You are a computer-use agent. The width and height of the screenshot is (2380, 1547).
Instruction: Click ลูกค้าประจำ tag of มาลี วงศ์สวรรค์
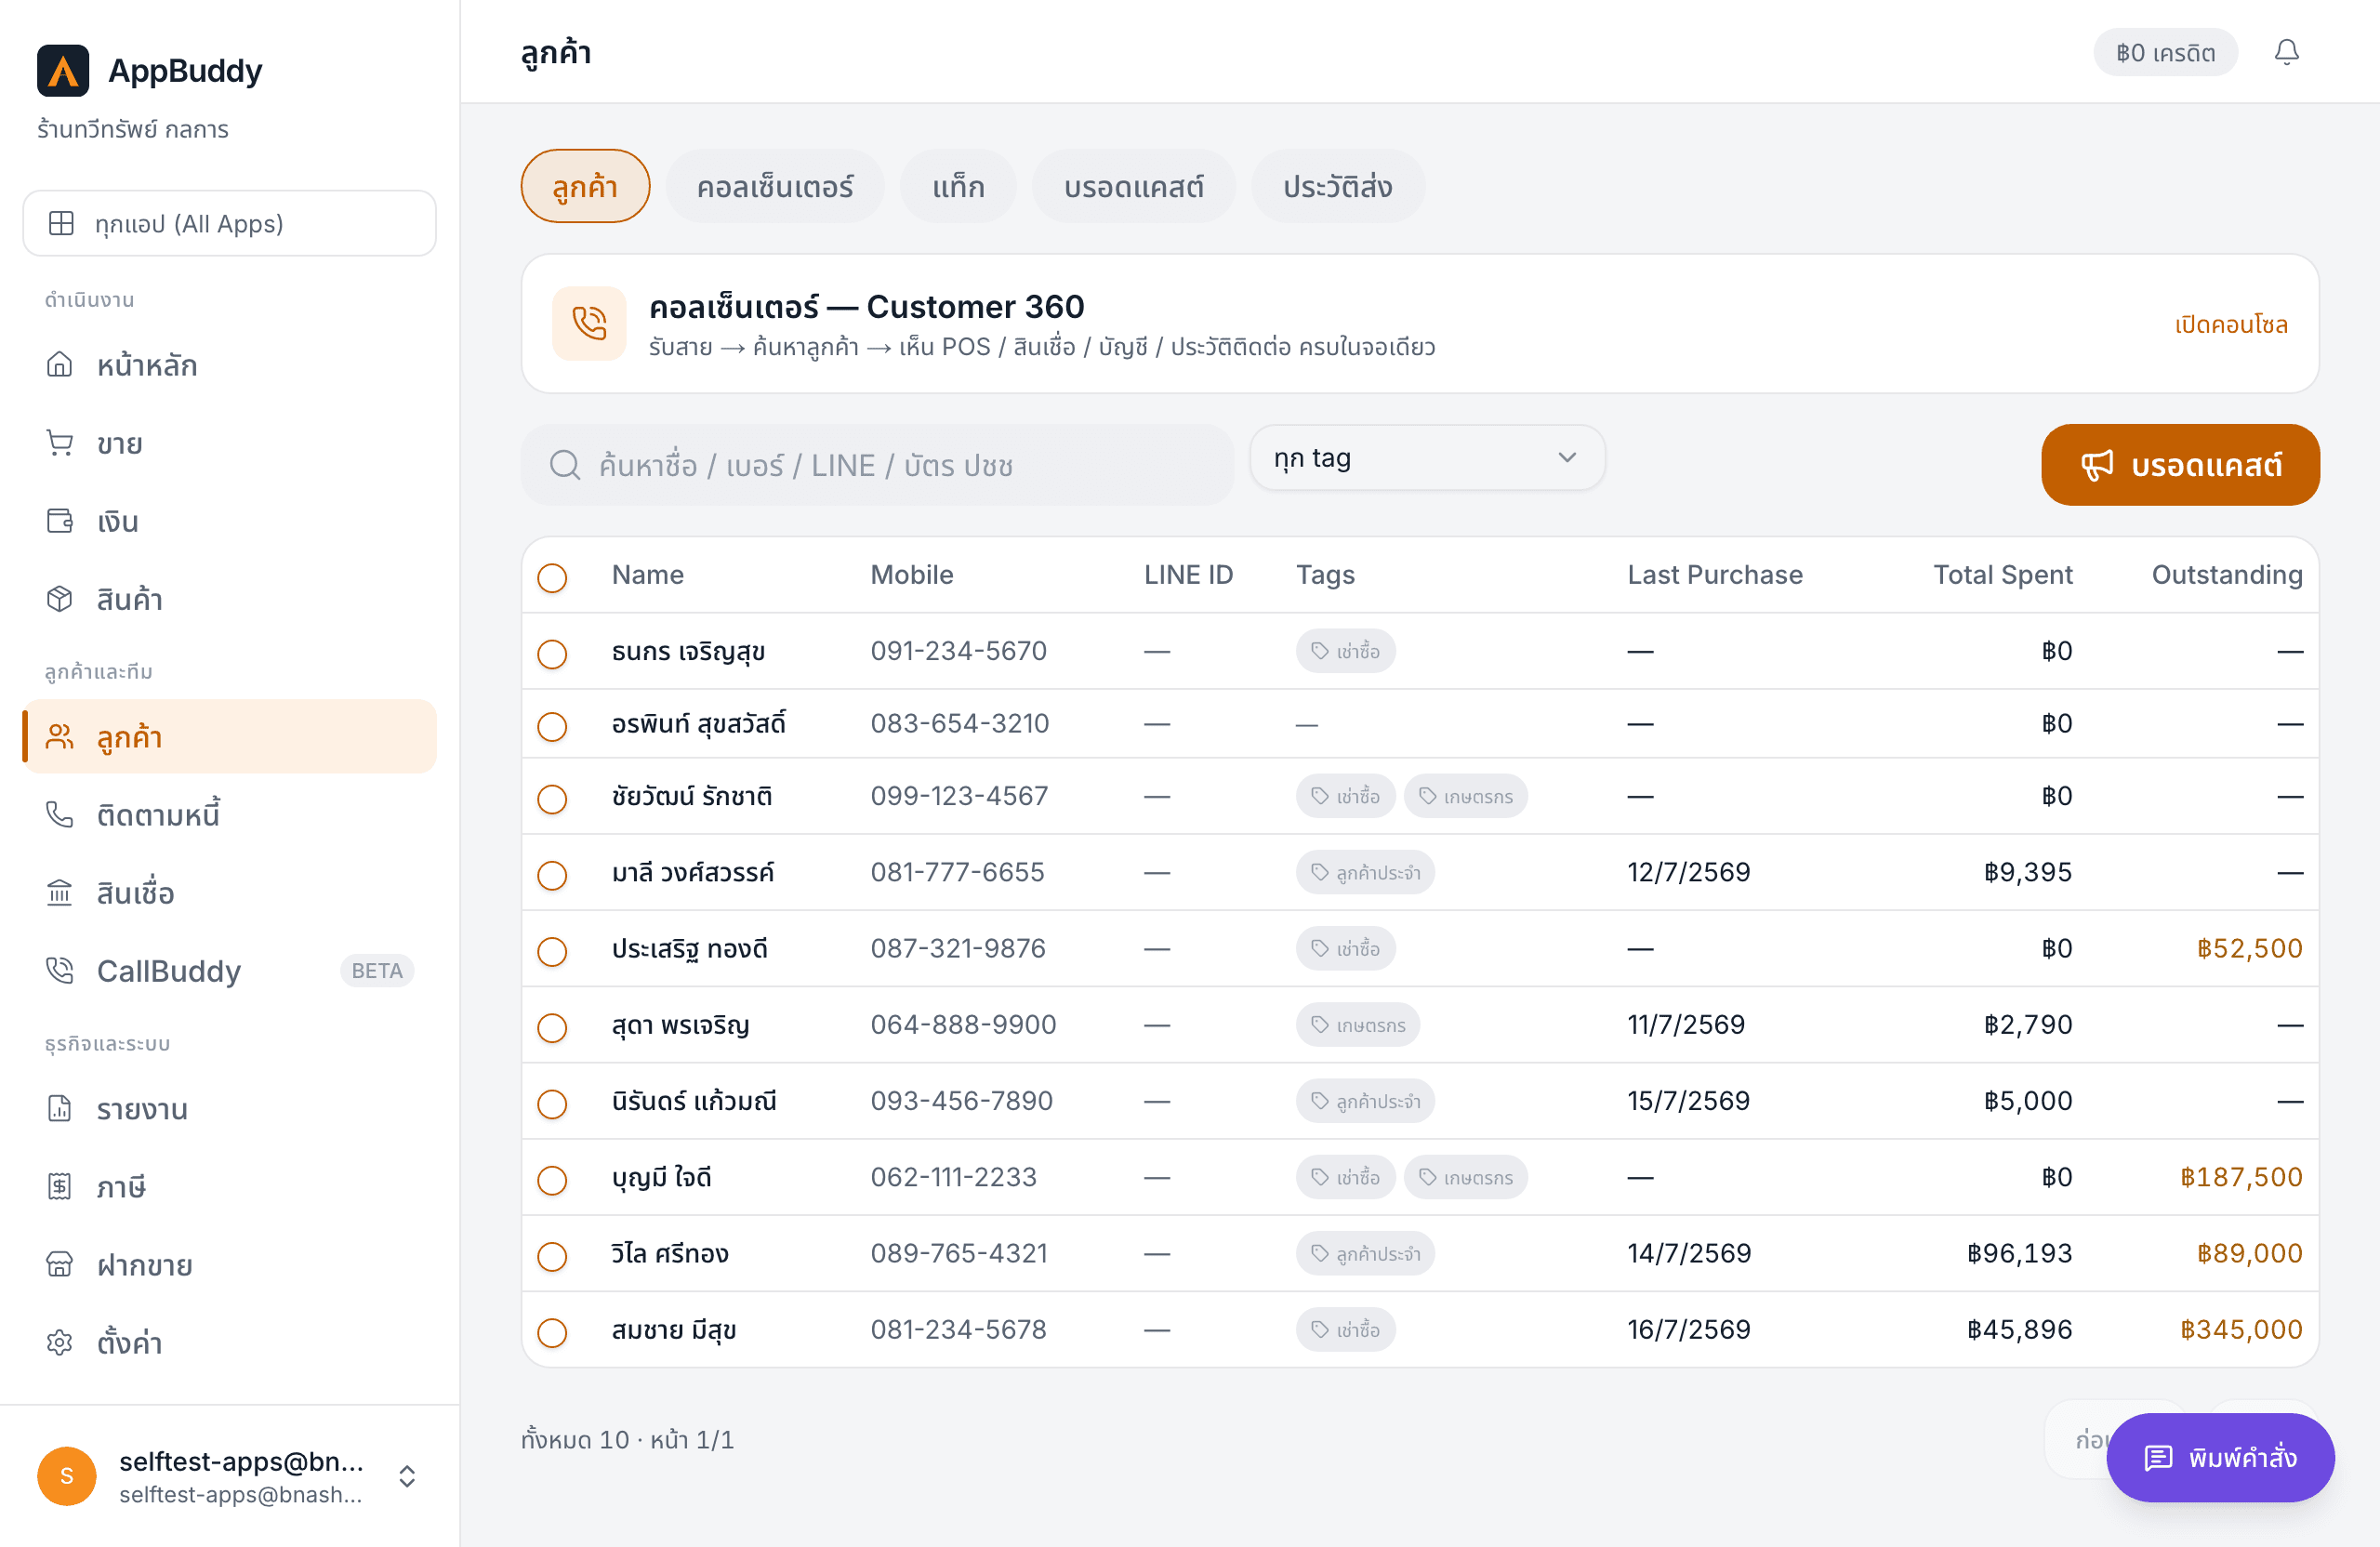pyautogui.click(x=1365, y=872)
